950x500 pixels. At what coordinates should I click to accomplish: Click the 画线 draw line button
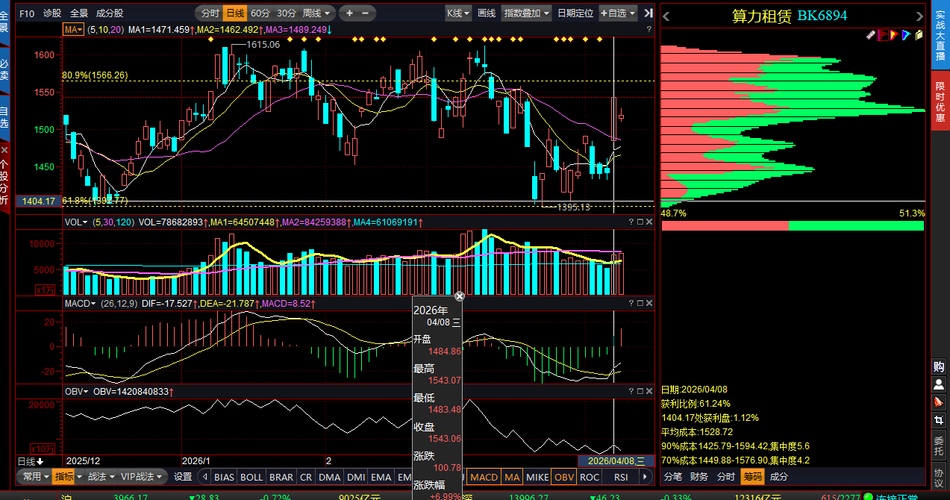(487, 13)
